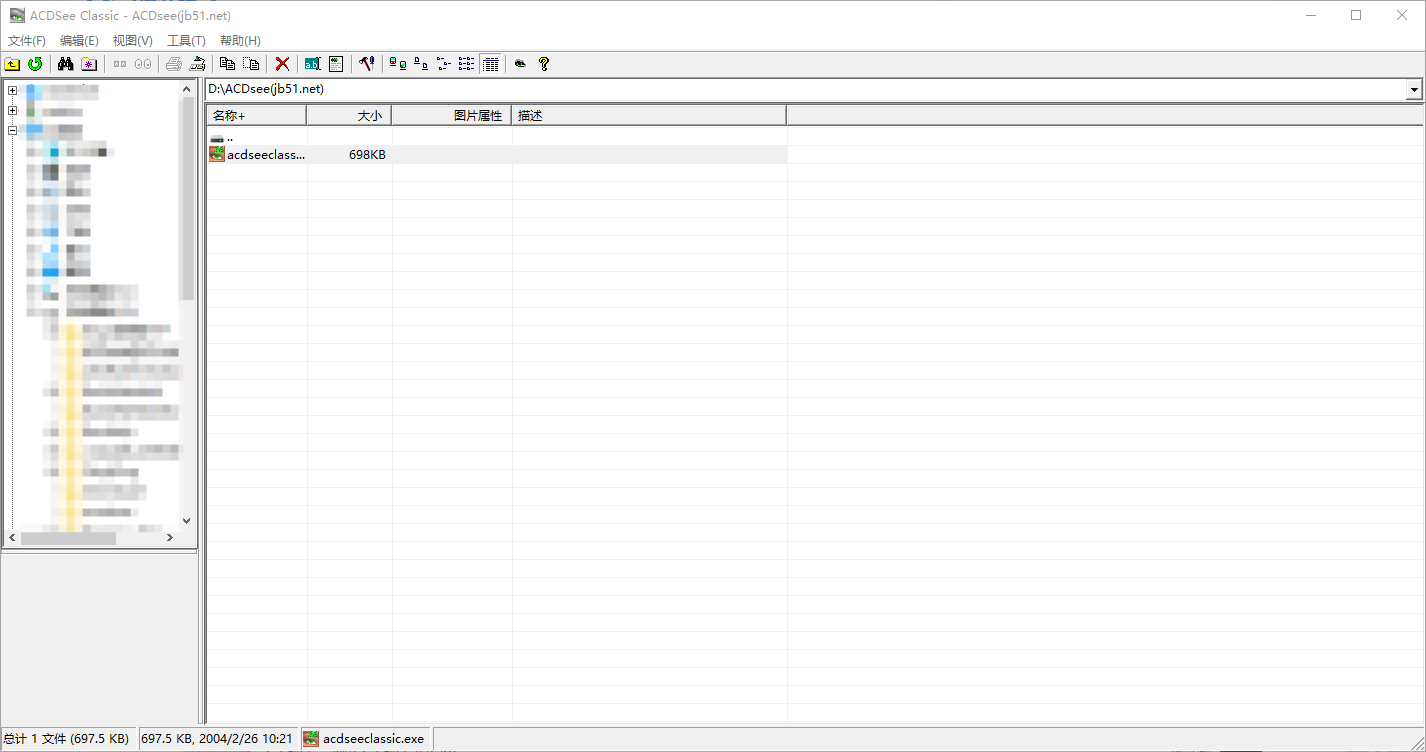Expand the path dropdown arrow
The image size is (1426, 752).
[1414, 90]
